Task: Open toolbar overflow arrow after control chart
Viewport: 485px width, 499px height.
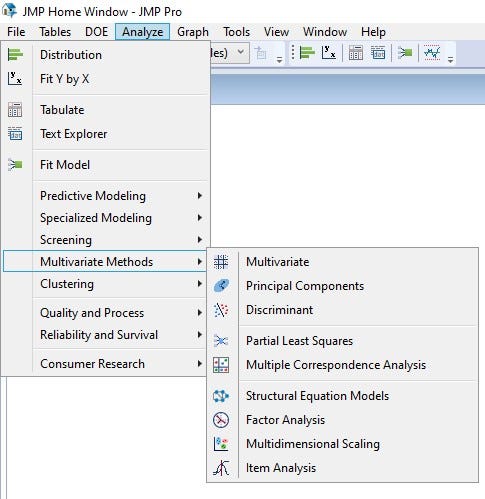Action: (x=450, y=60)
